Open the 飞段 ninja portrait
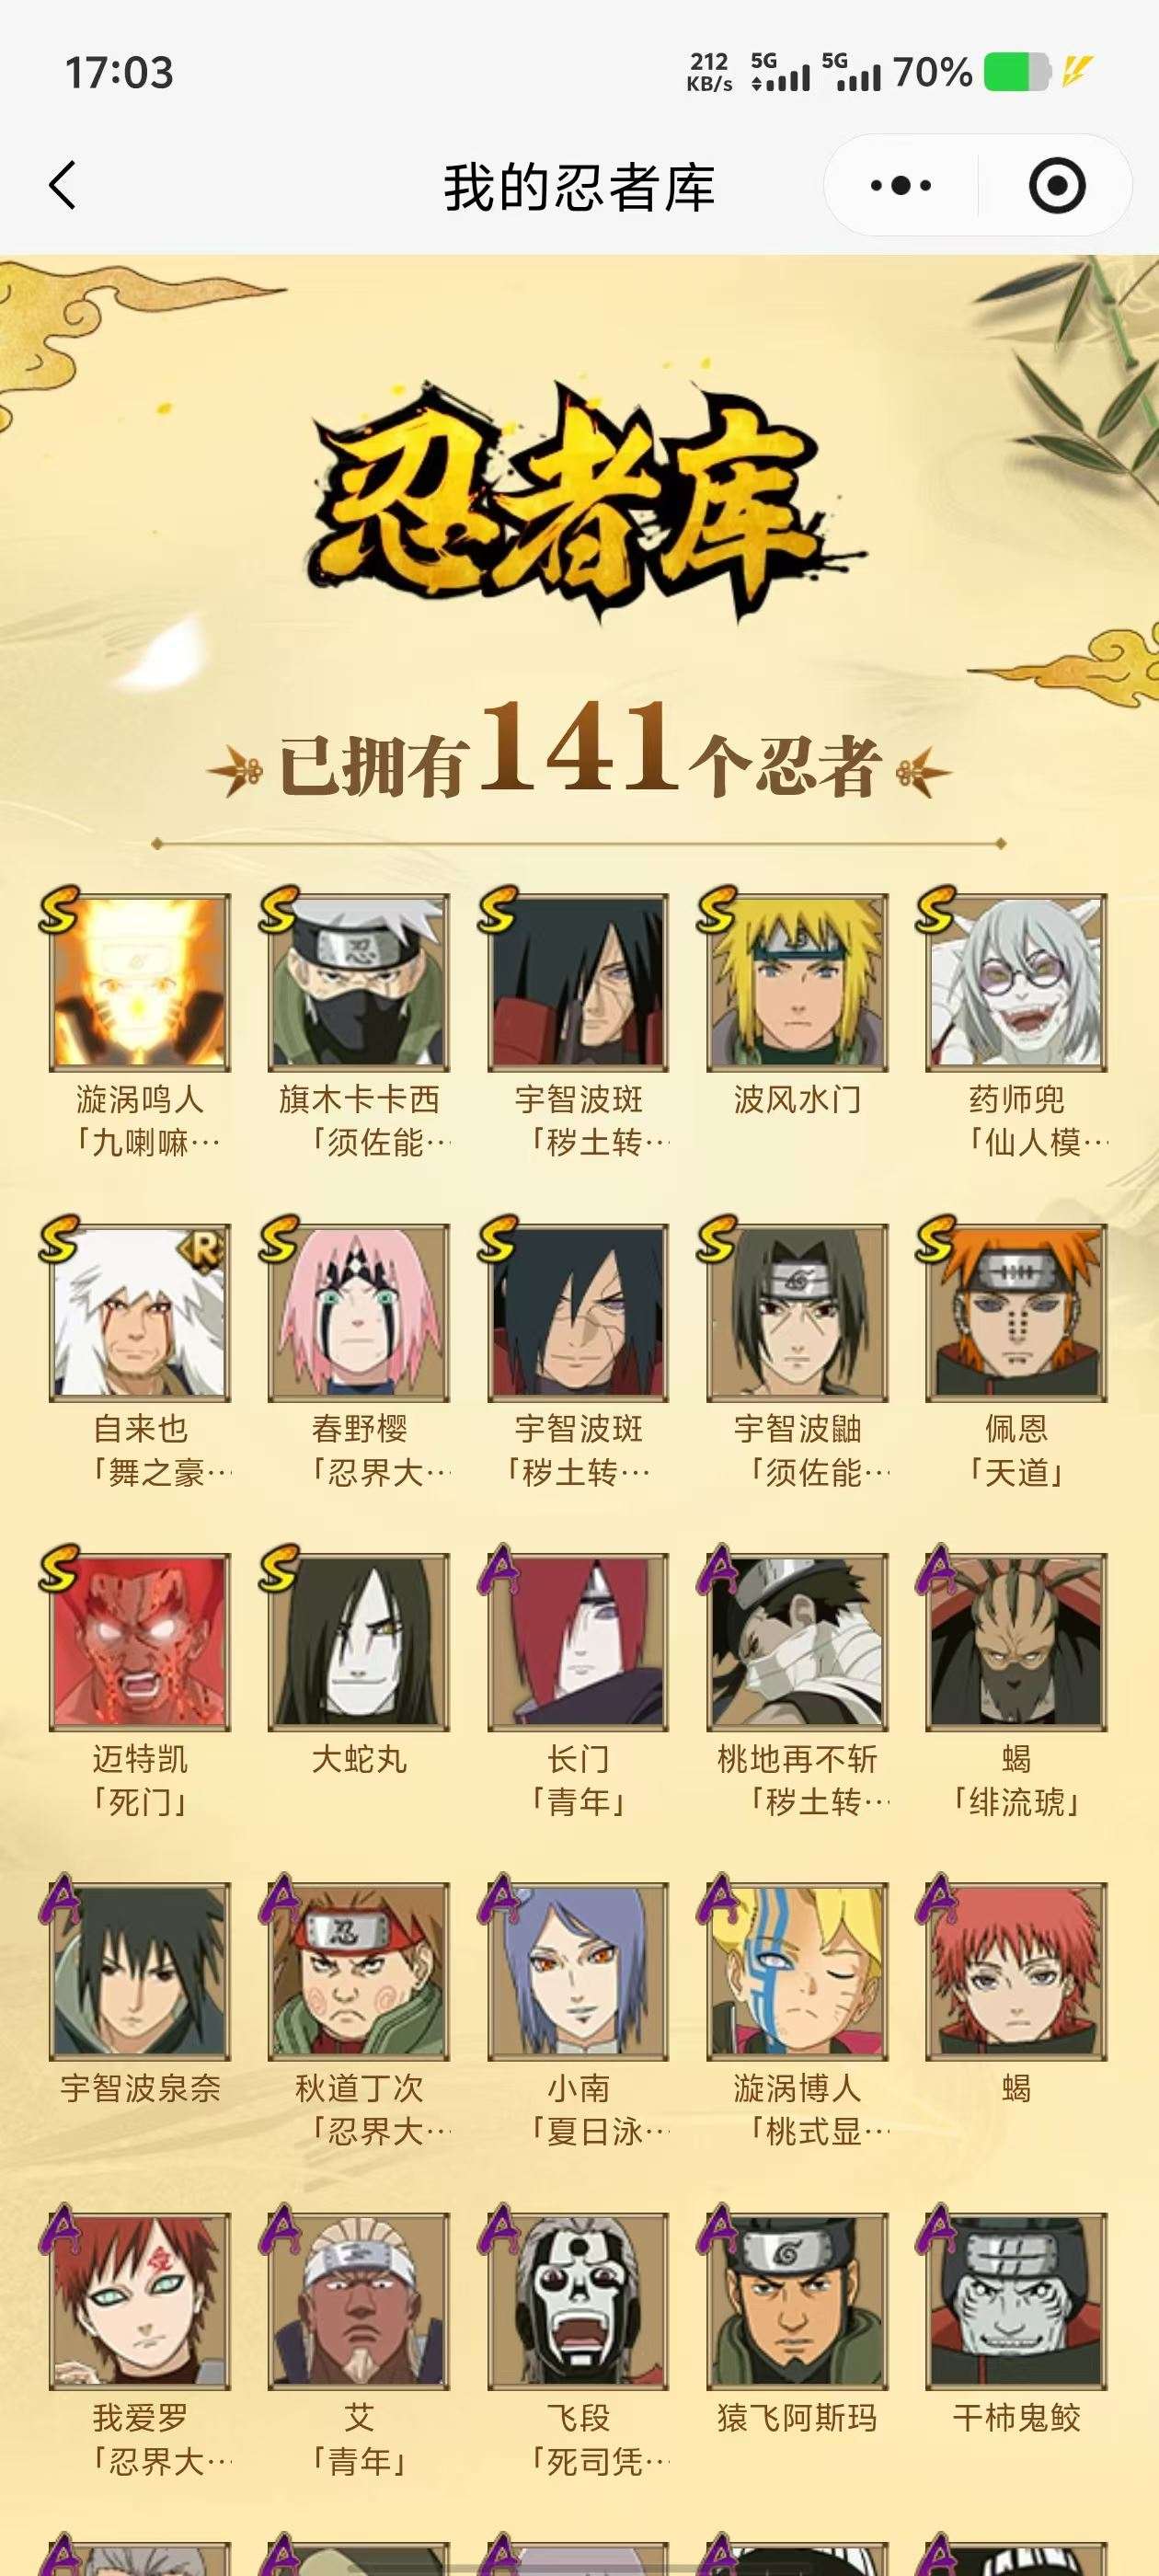This screenshot has width=1159, height=2576. pyautogui.click(x=578, y=2300)
